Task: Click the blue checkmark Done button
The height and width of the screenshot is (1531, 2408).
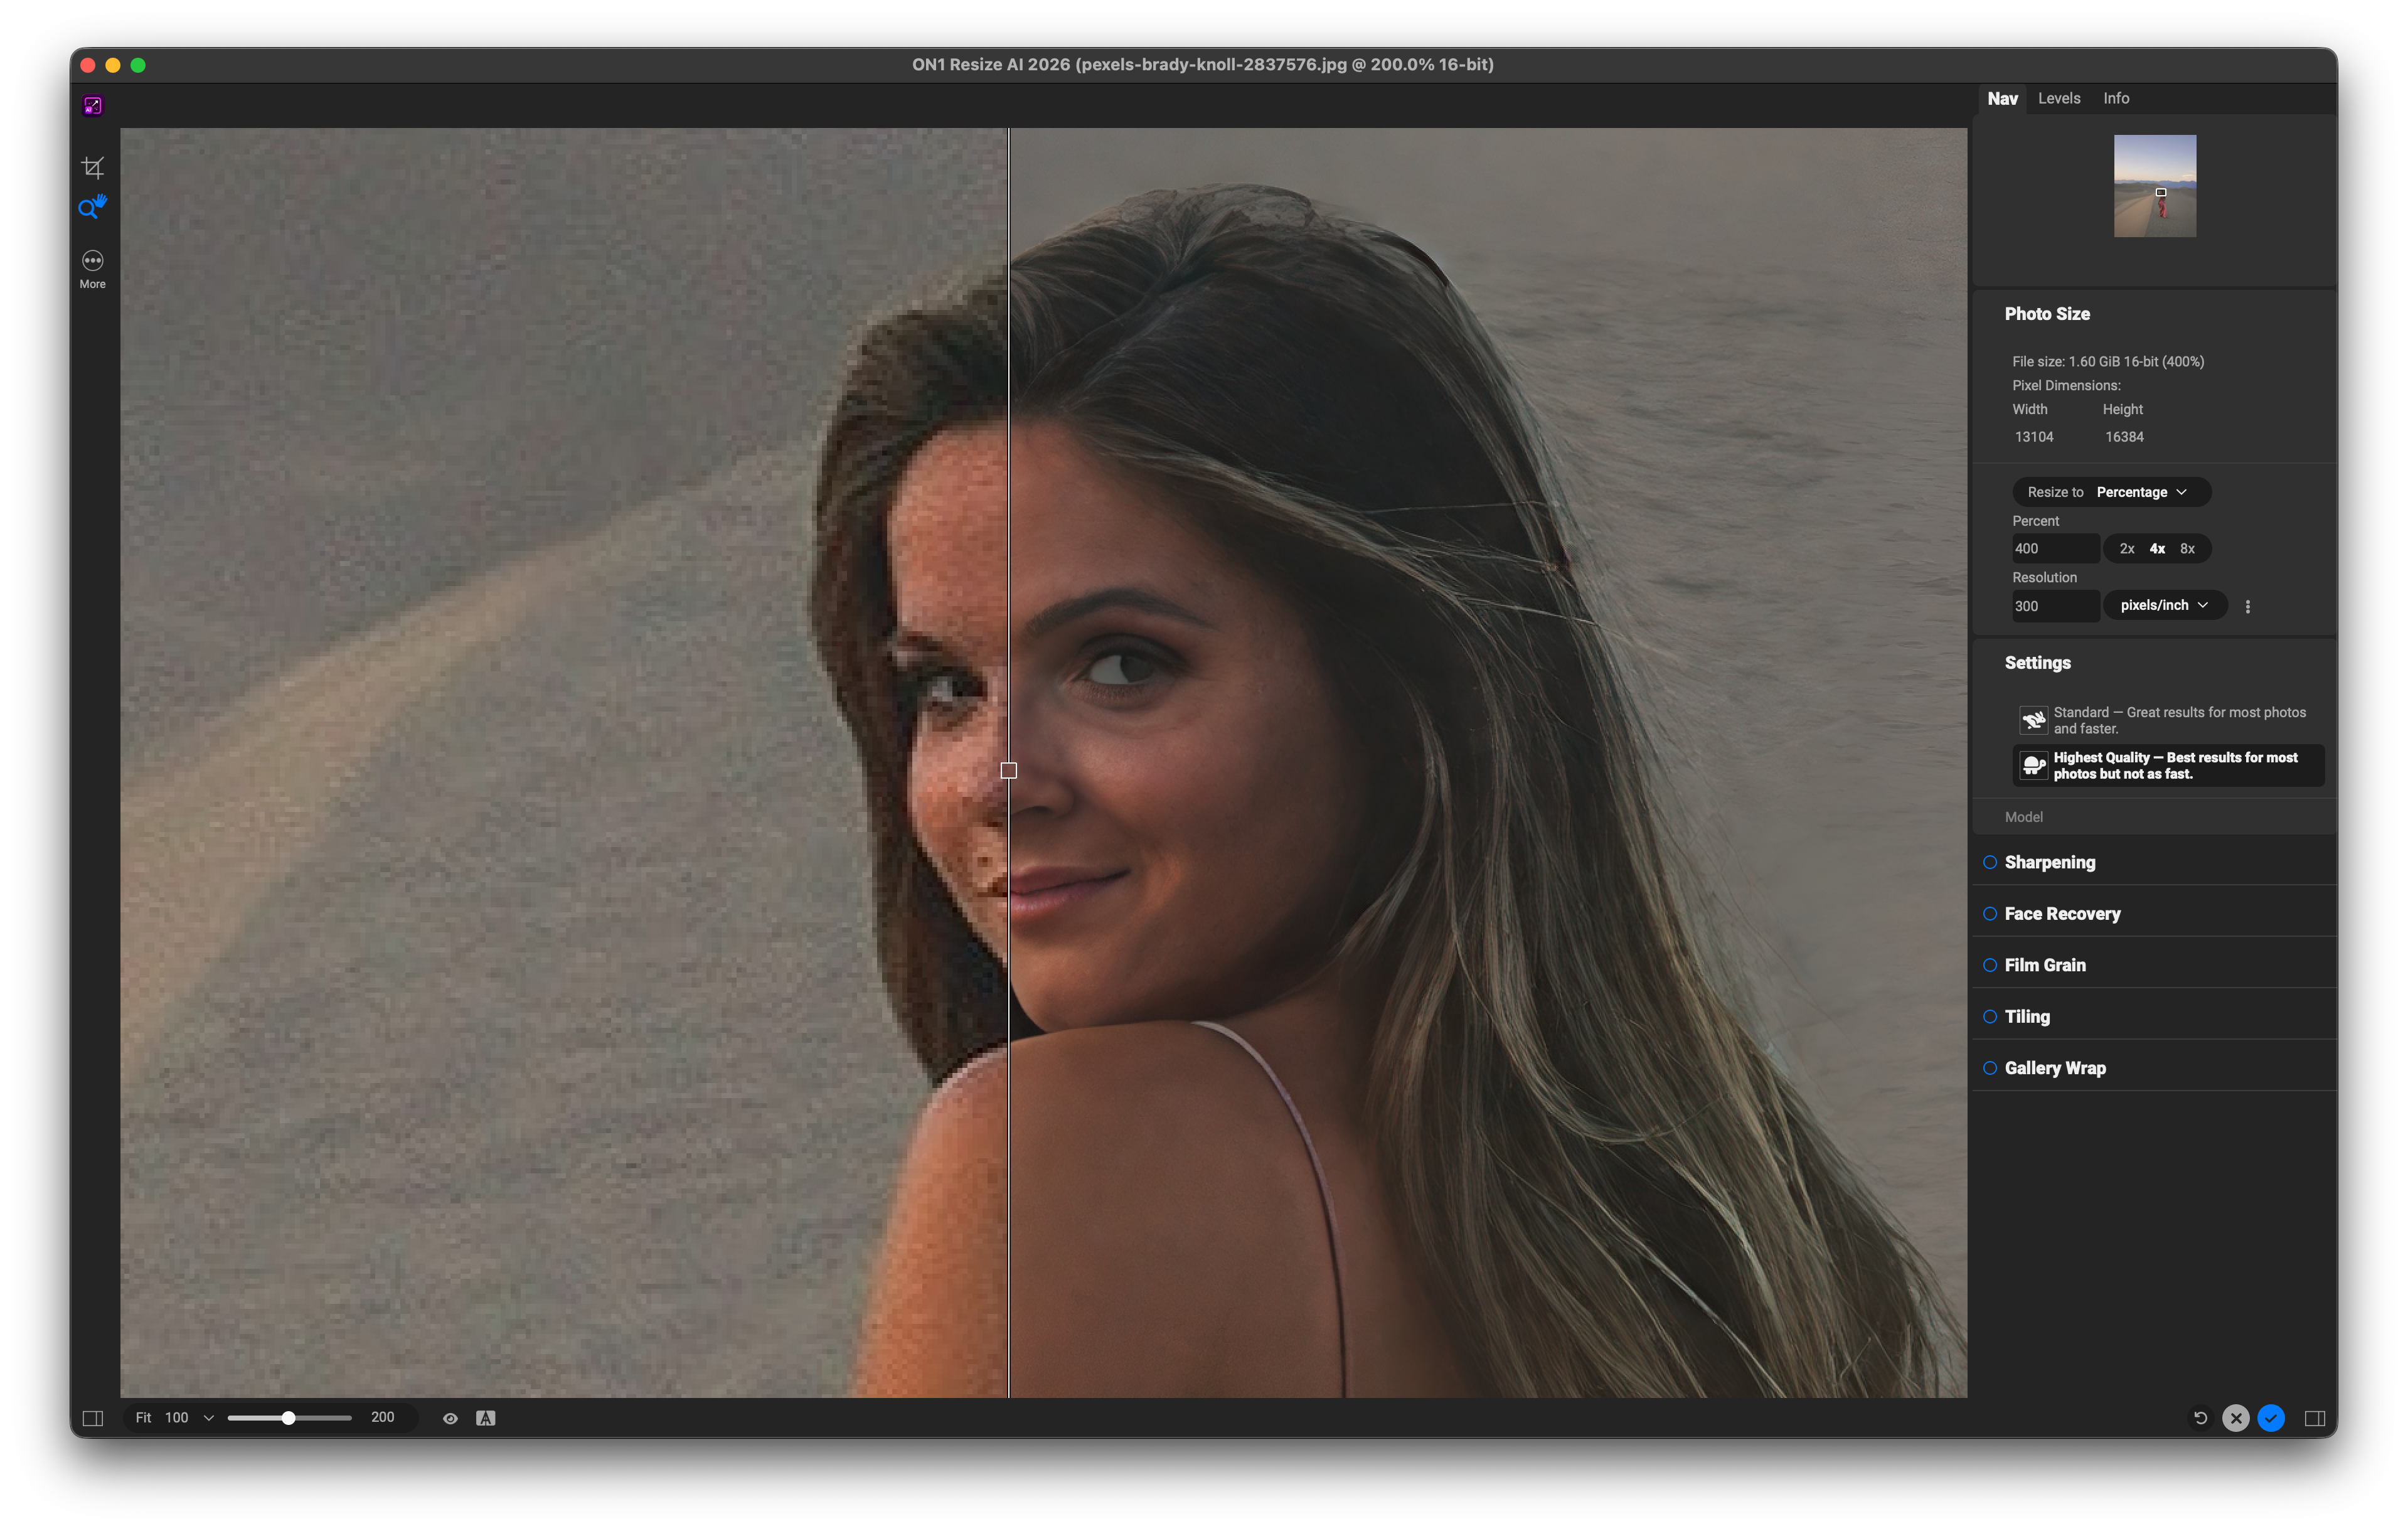Action: click(x=2271, y=1418)
